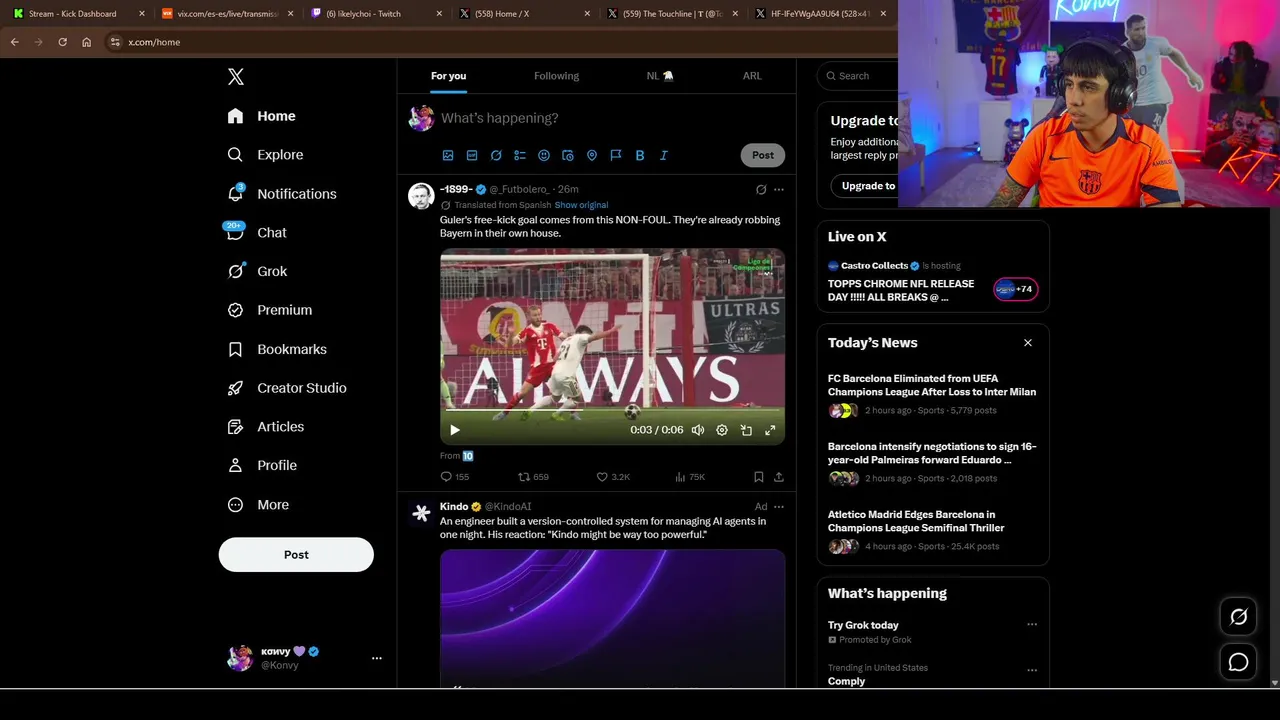The width and height of the screenshot is (1280, 720).
Task: Open more options on Kindo ad
Action: [x=779, y=507]
